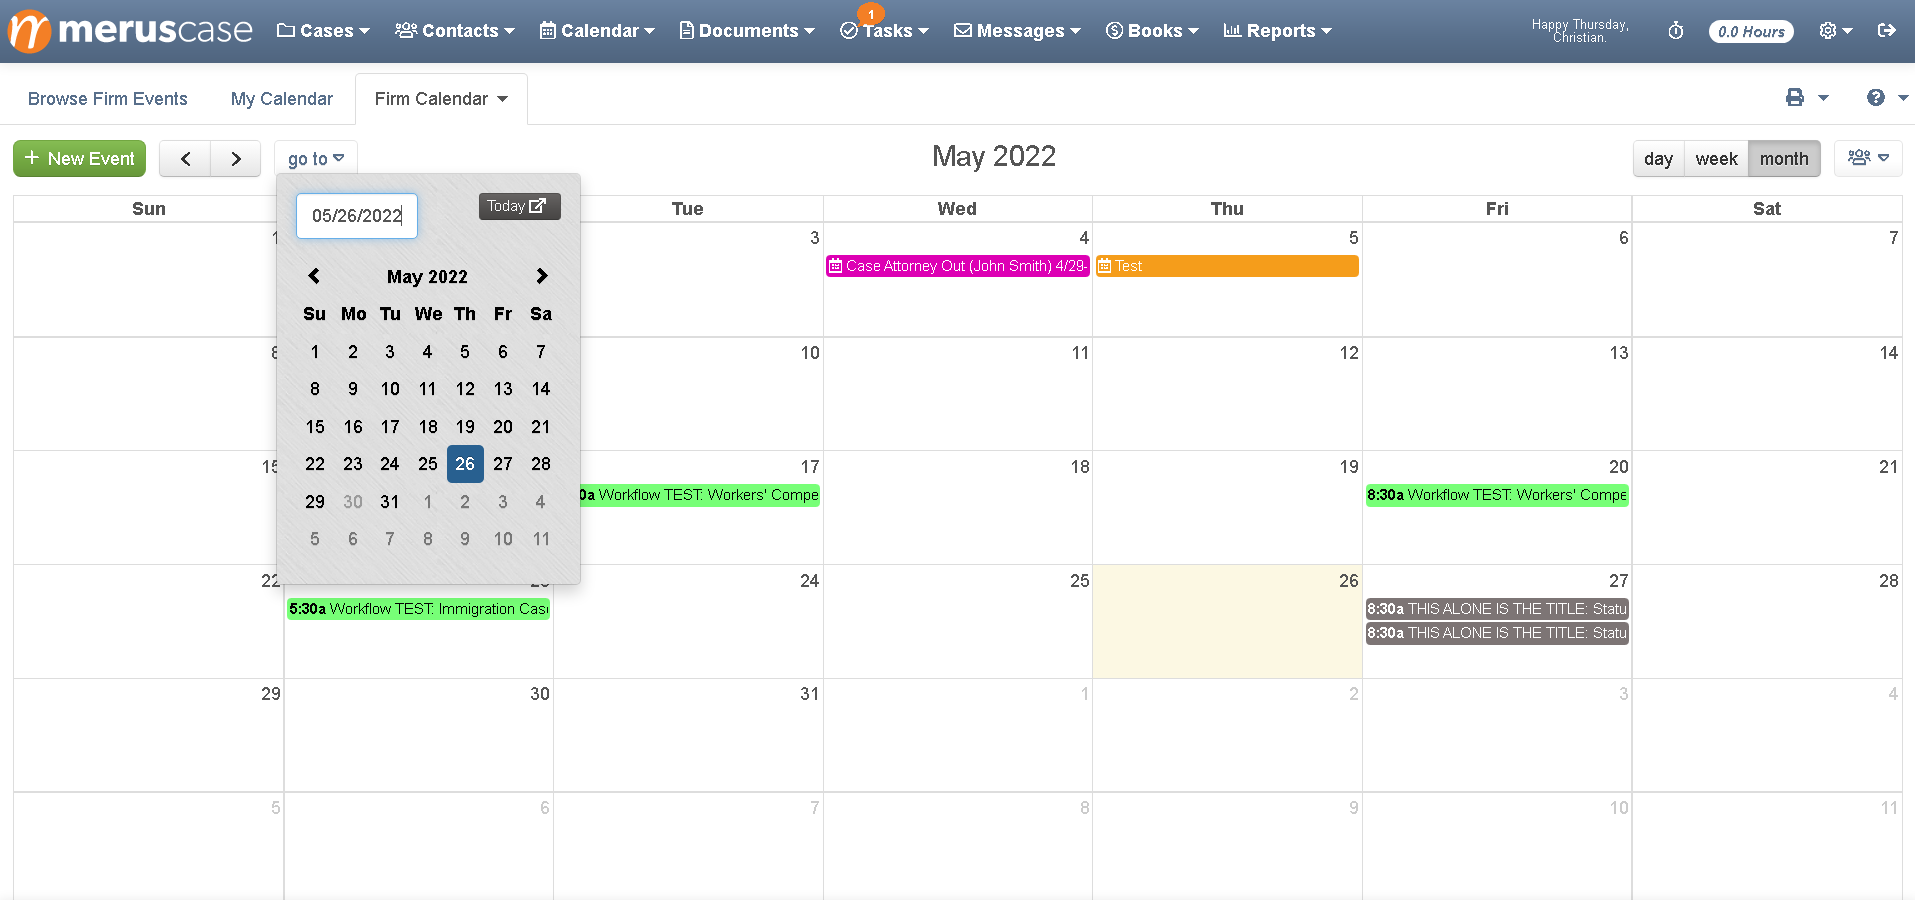Open the Contacts menu
The height and width of the screenshot is (900, 1915).
click(455, 31)
